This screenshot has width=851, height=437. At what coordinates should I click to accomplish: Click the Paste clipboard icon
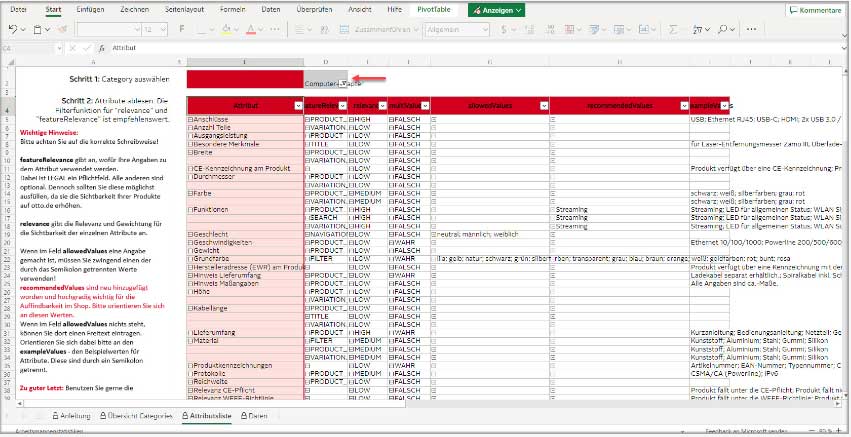point(38,29)
